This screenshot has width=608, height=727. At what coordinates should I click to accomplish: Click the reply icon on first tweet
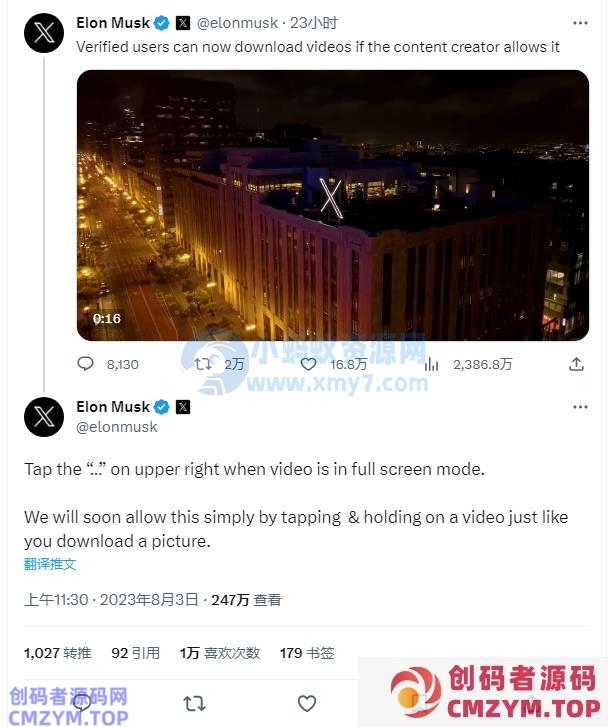click(85, 364)
